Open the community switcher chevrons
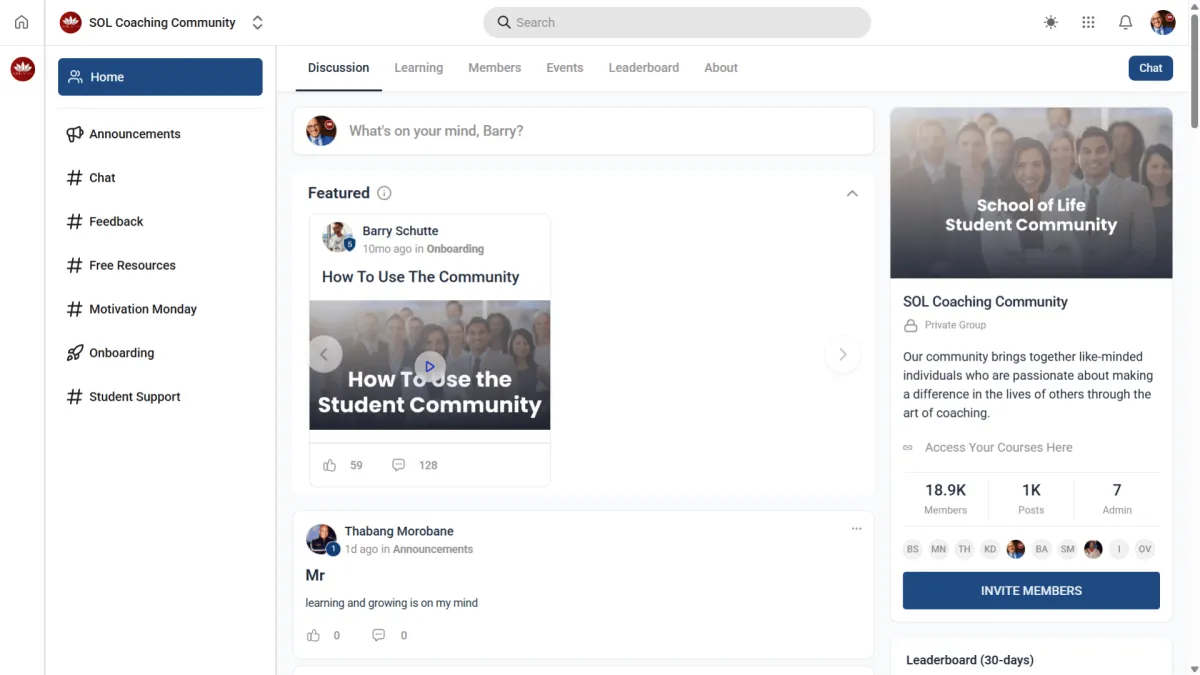 pyautogui.click(x=257, y=22)
